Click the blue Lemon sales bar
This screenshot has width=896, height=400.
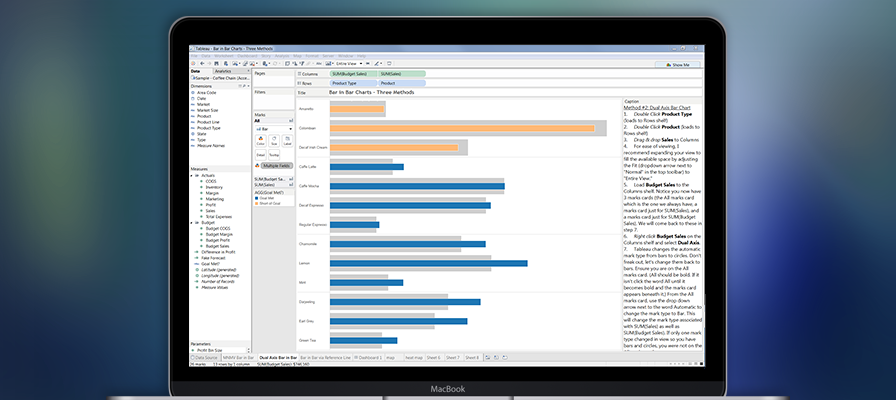click(x=429, y=263)
